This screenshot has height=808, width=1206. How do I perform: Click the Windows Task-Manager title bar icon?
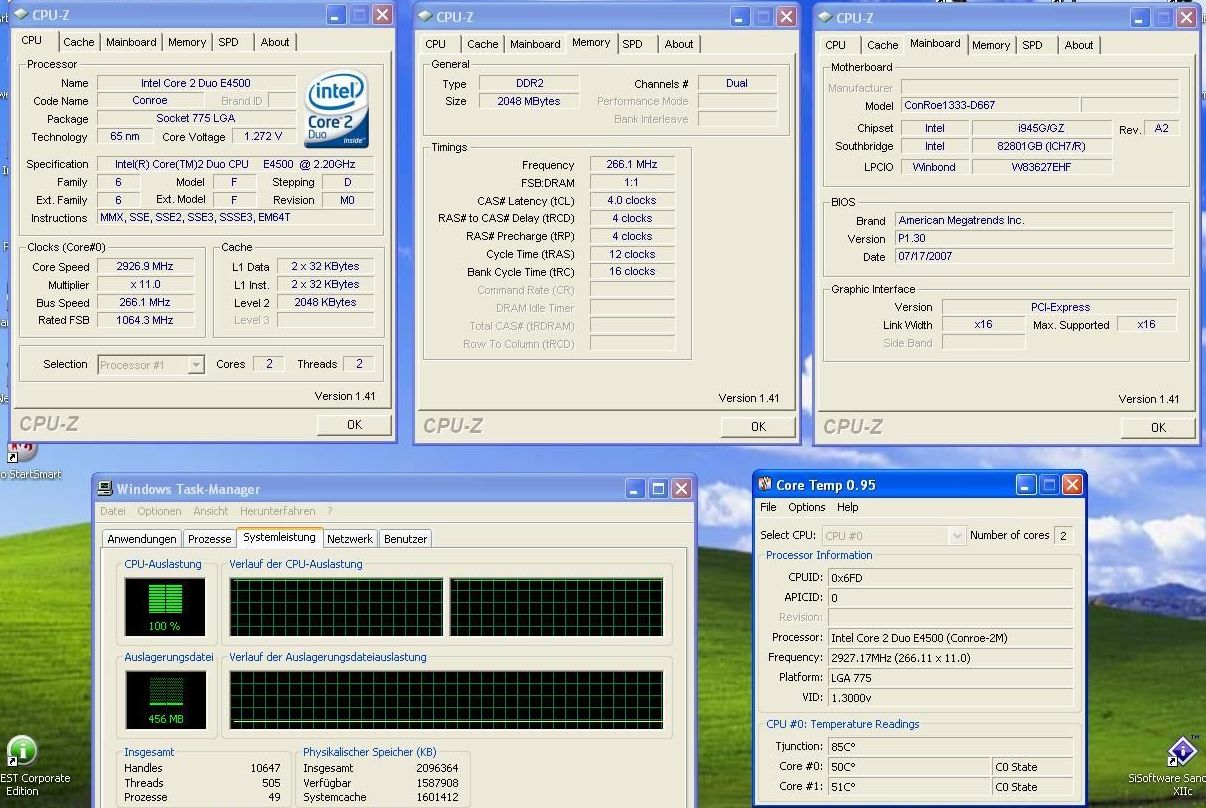(105, 489)
